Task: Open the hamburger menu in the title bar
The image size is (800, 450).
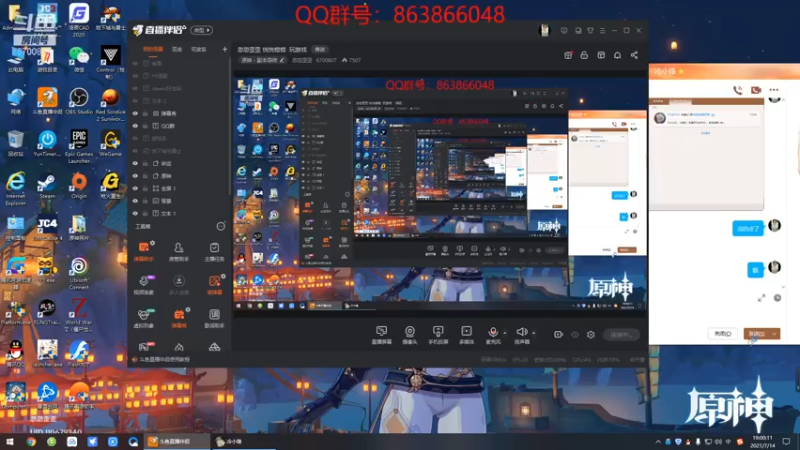Action: 603,31
